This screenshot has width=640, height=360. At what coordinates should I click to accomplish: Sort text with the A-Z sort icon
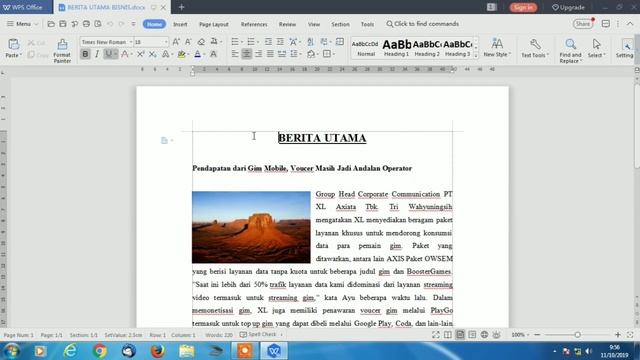[311, 42]
